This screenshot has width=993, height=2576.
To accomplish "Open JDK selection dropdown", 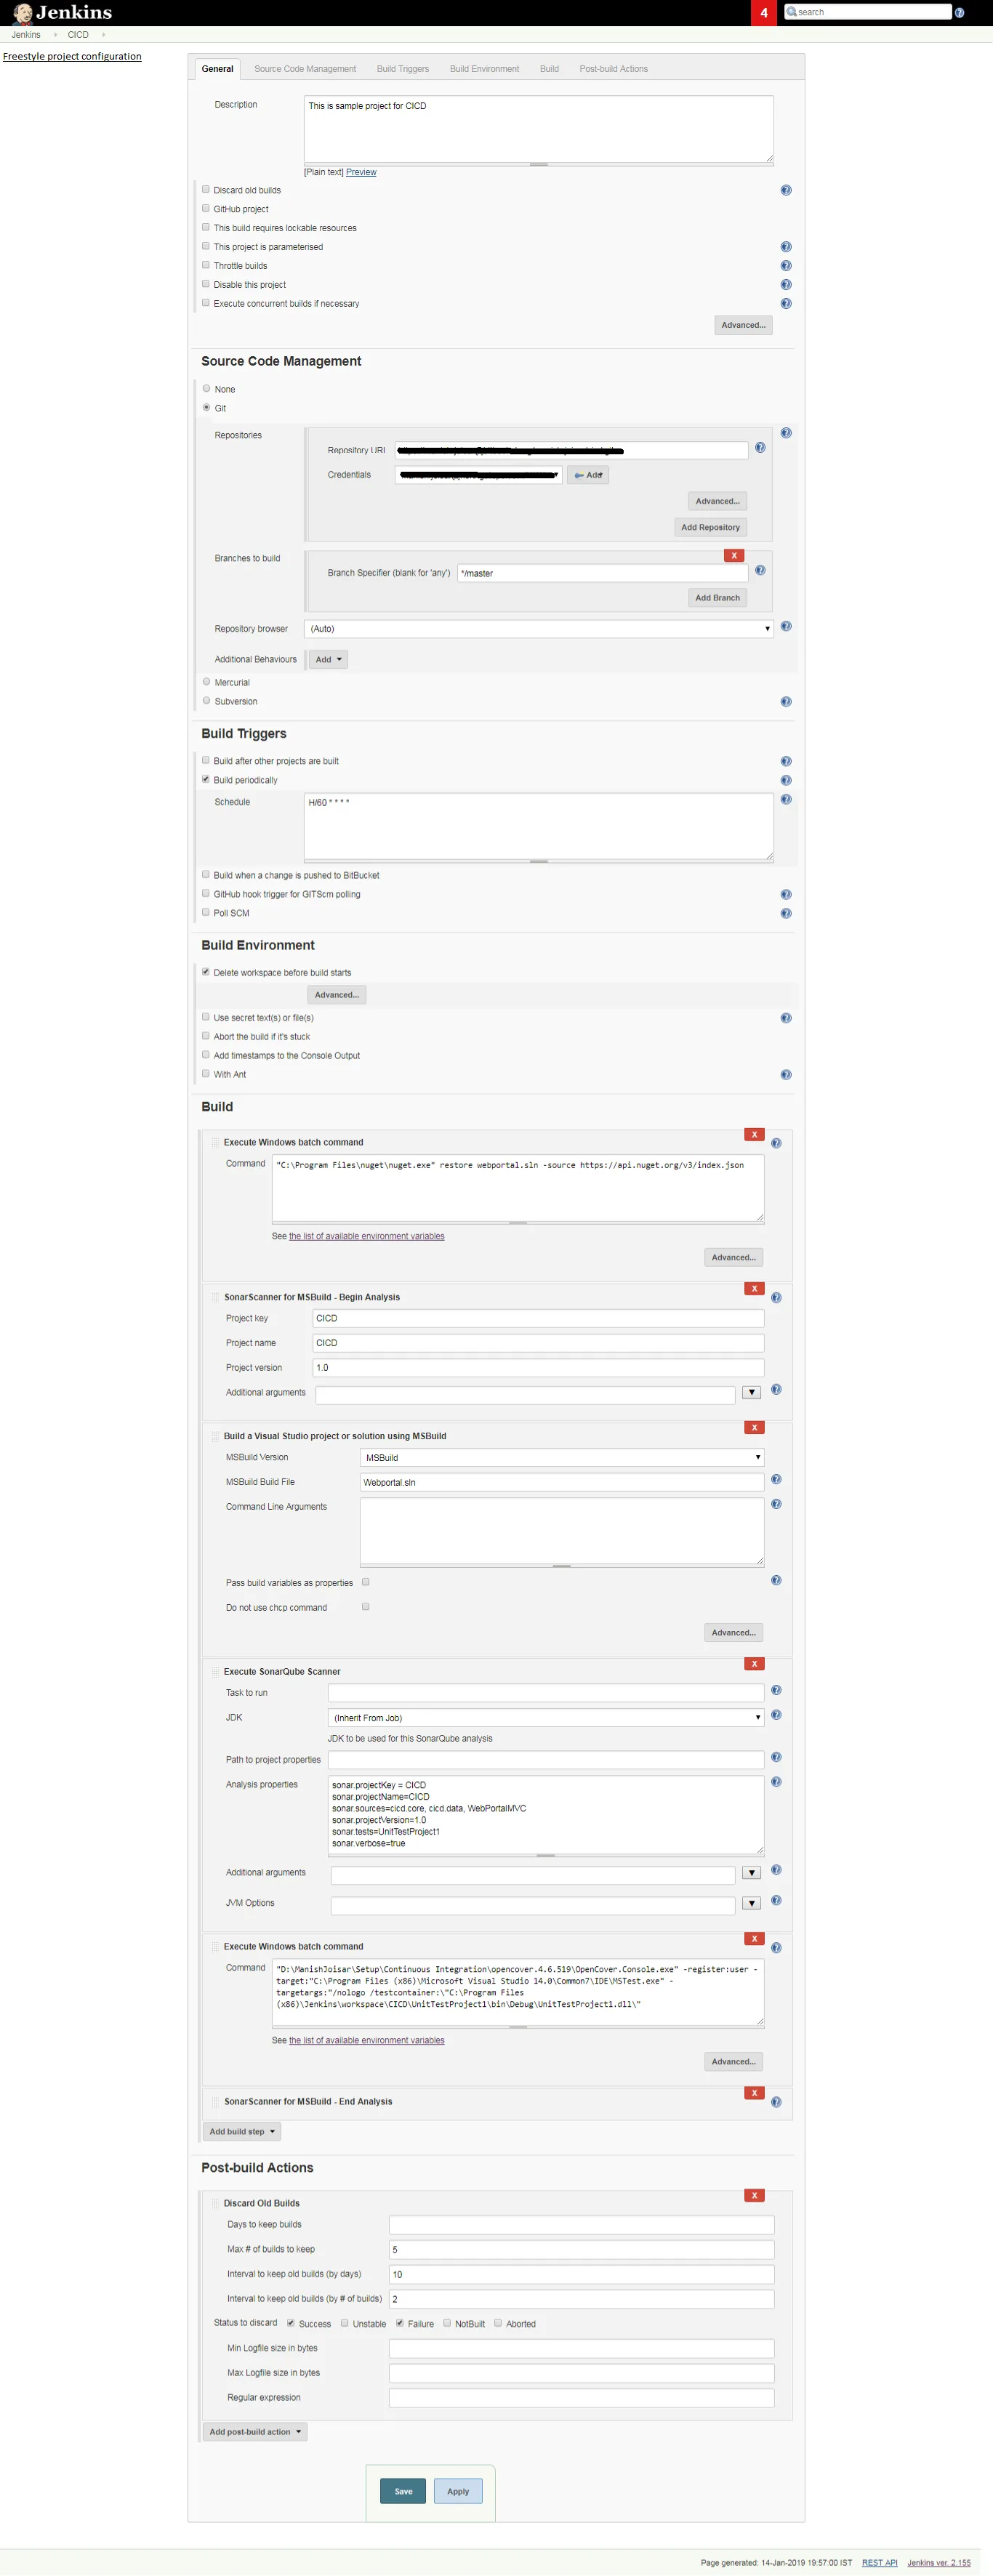I will tap(546, 1718).
